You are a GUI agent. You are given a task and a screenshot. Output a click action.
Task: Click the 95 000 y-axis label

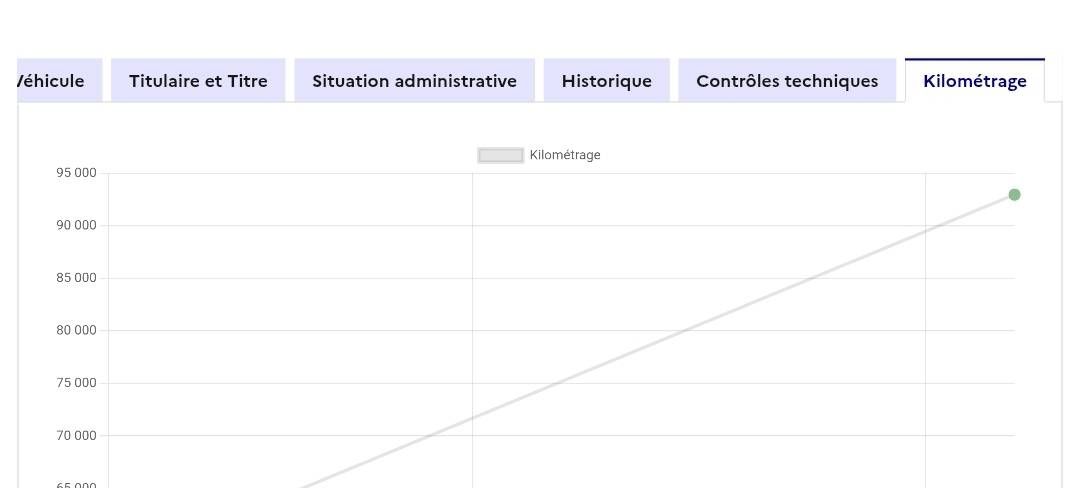coord(77,173)
